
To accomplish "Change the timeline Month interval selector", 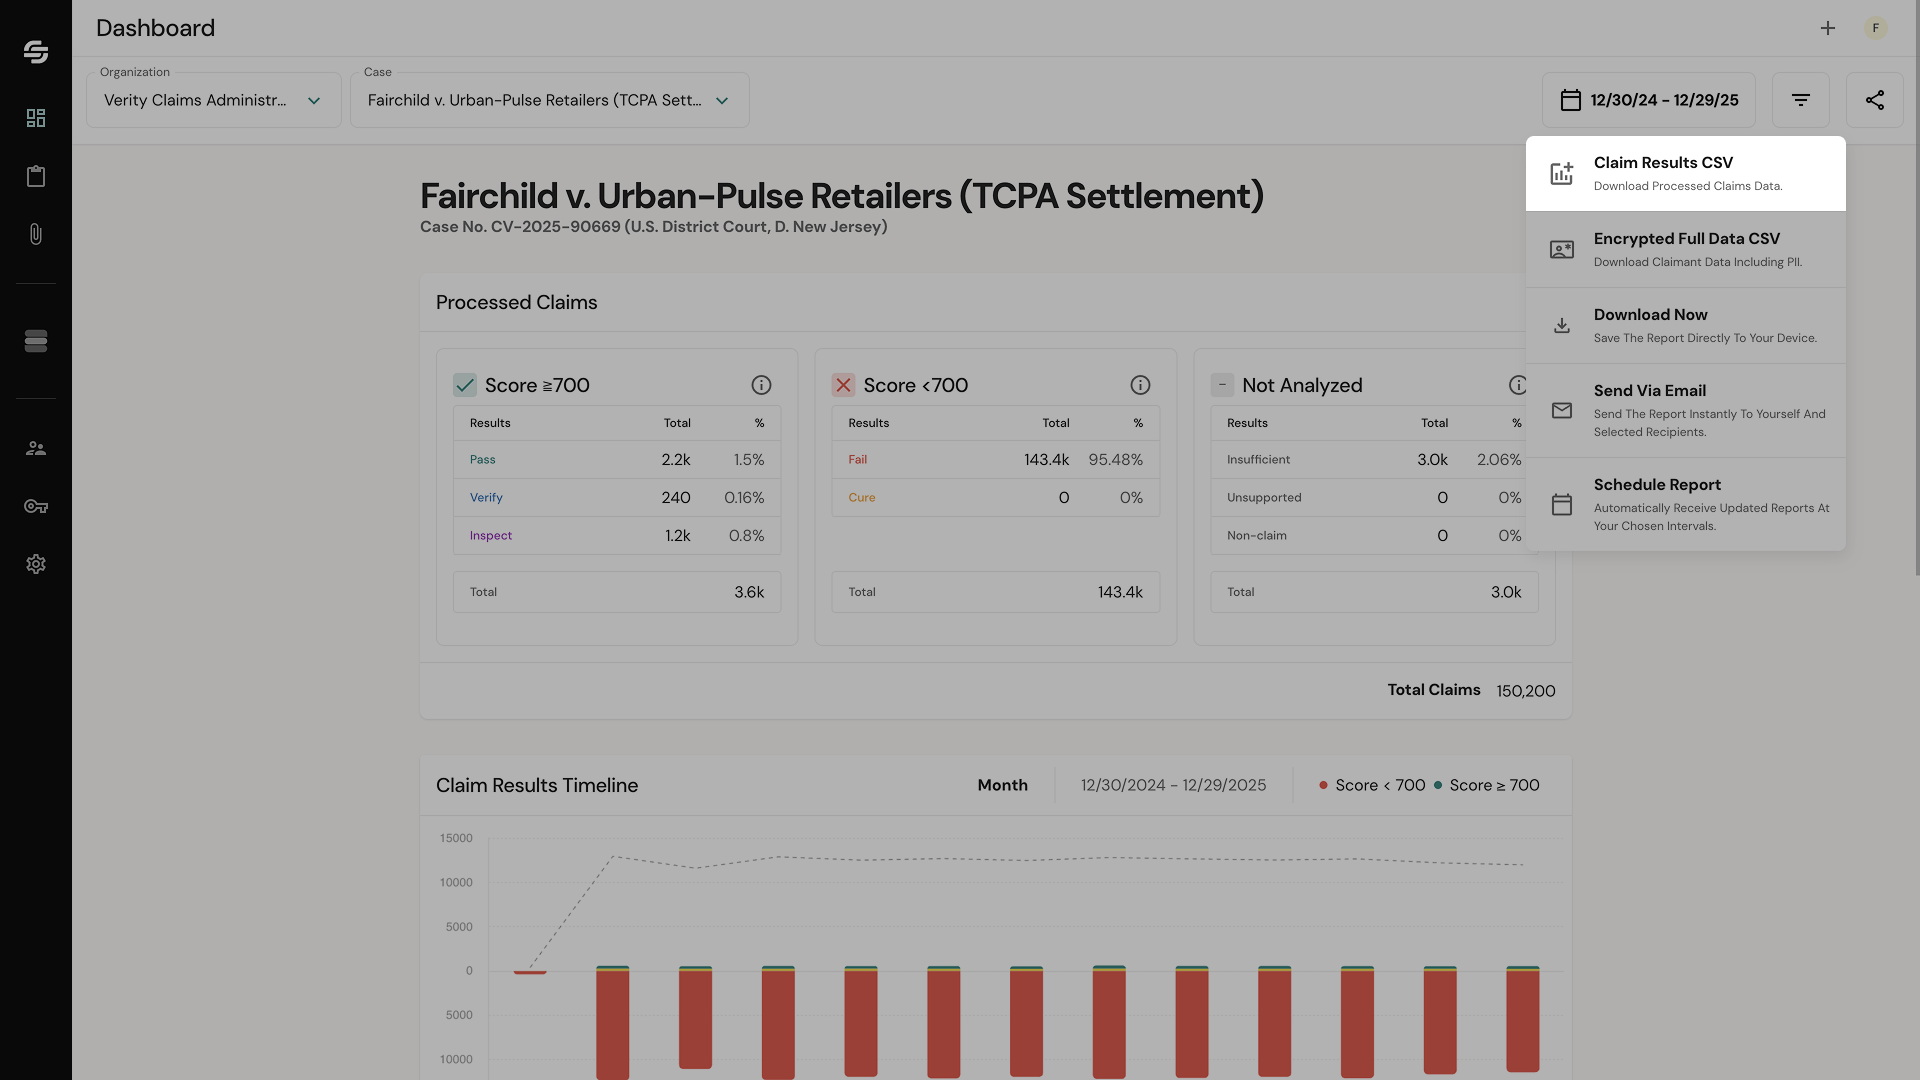I will [x=1003, y=785].
